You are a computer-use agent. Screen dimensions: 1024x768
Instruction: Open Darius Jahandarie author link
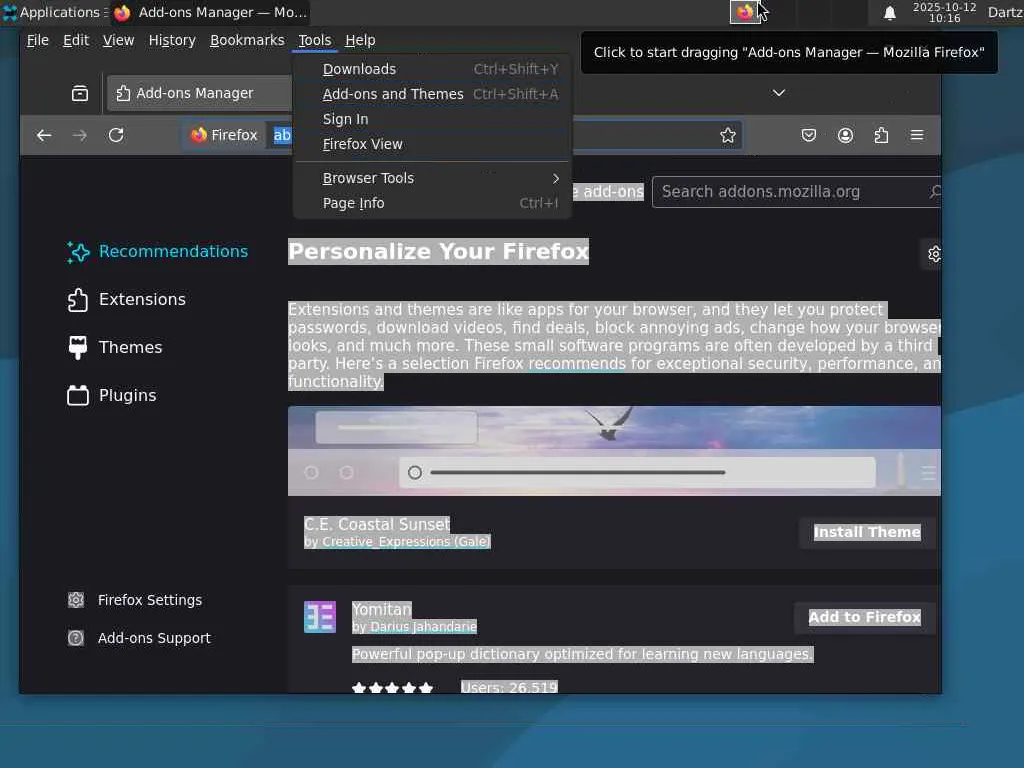(x=423, y=626)
